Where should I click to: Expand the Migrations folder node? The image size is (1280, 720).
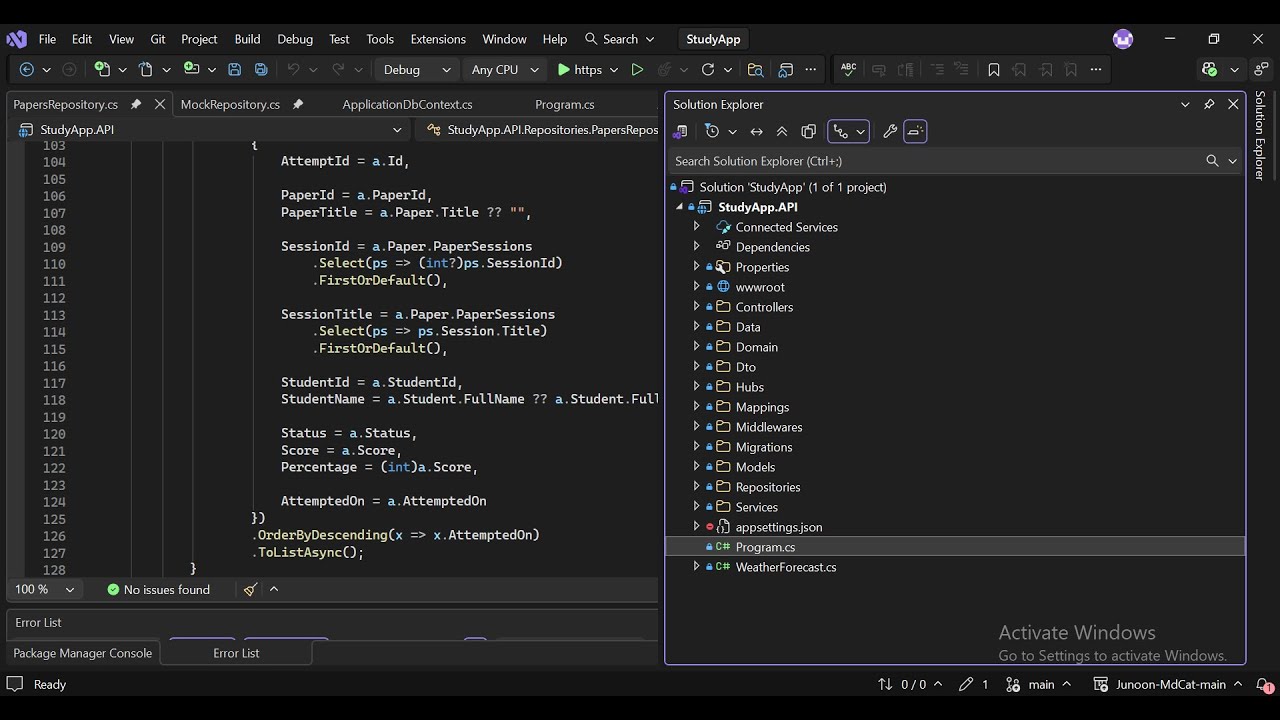coord(697,447)
